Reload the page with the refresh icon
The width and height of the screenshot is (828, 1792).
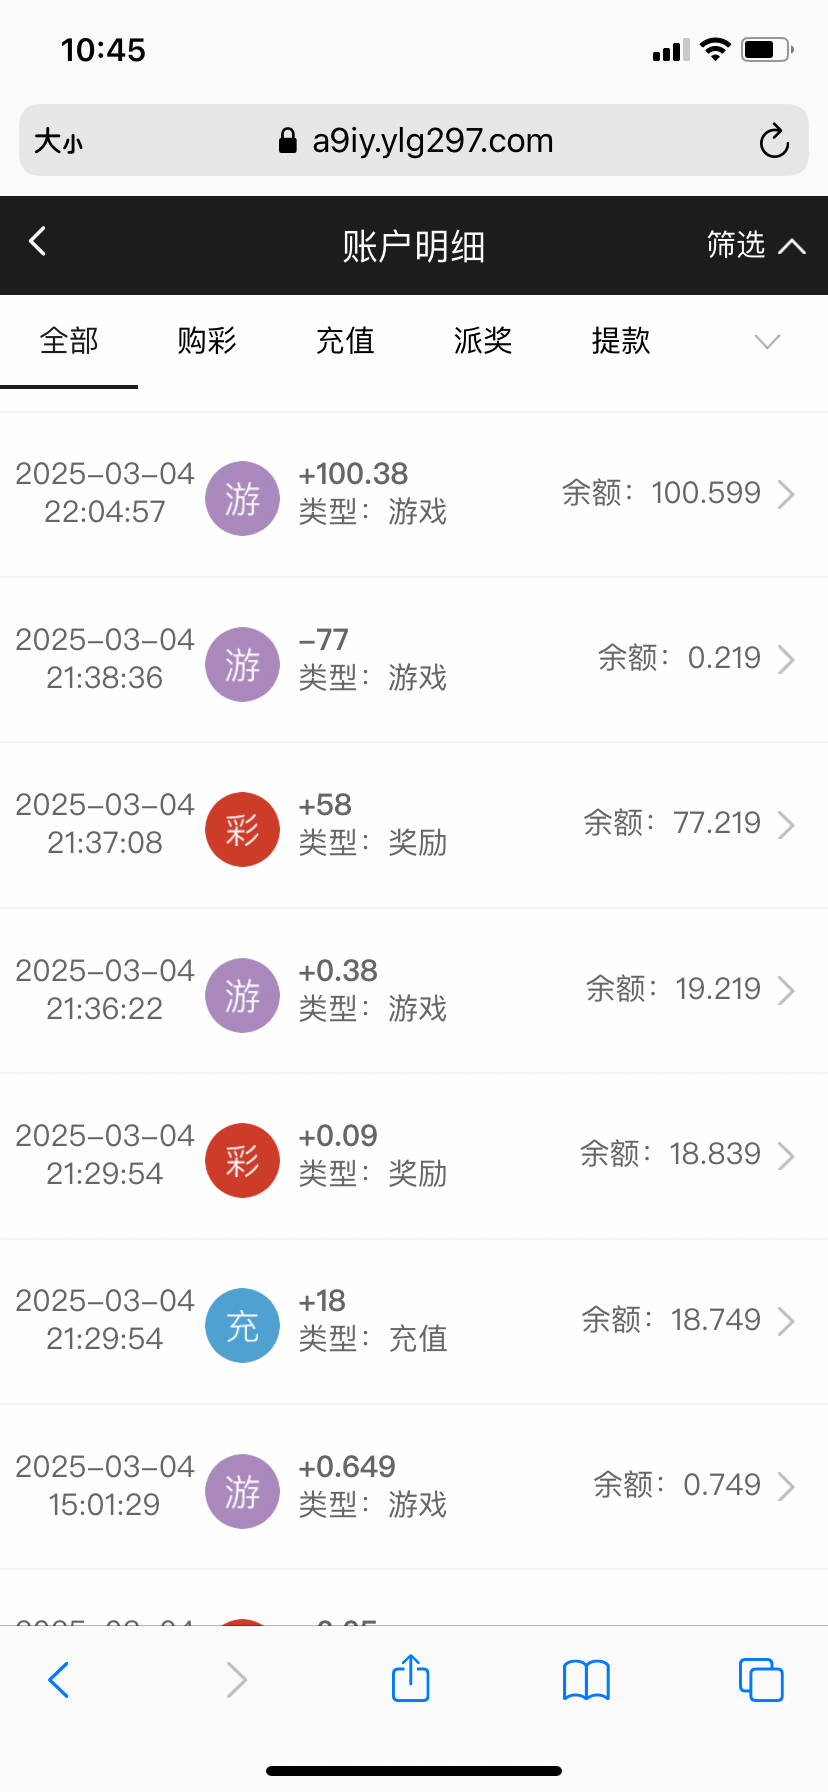773,141
